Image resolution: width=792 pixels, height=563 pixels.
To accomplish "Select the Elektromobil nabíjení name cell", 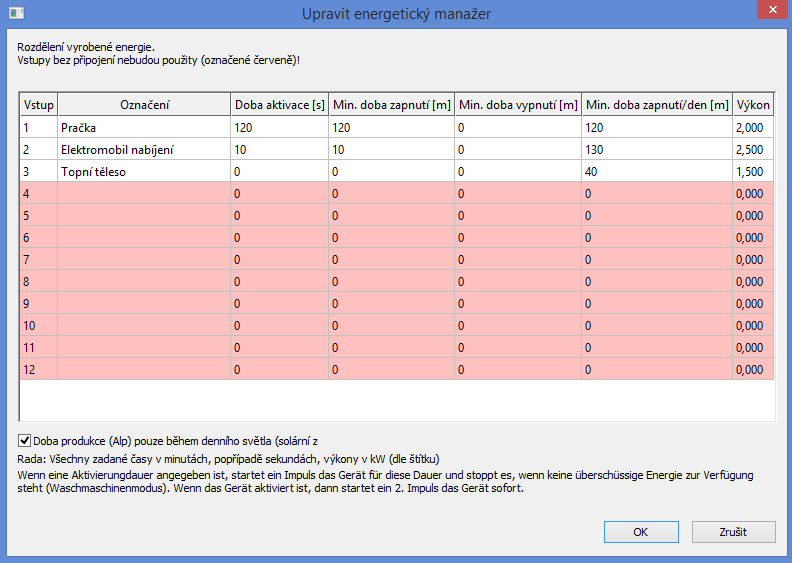I will coord(144,150).
